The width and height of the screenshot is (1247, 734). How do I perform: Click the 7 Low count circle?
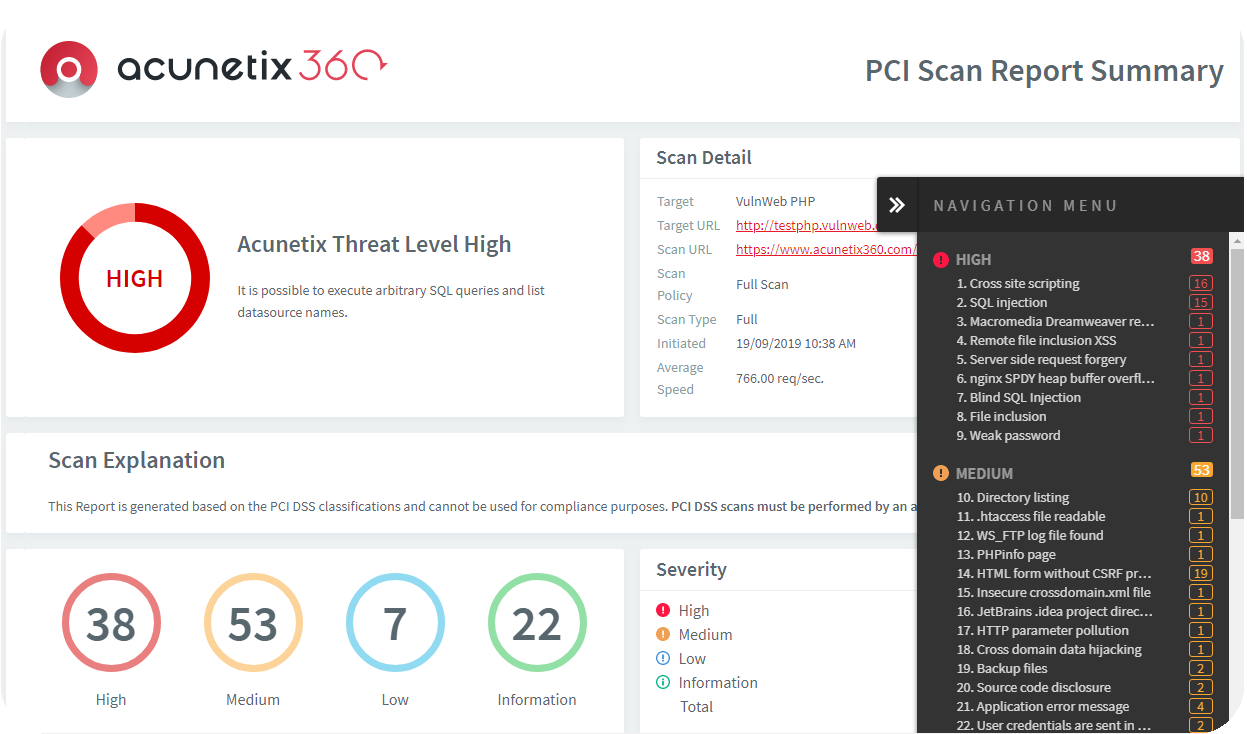point(395,623)
